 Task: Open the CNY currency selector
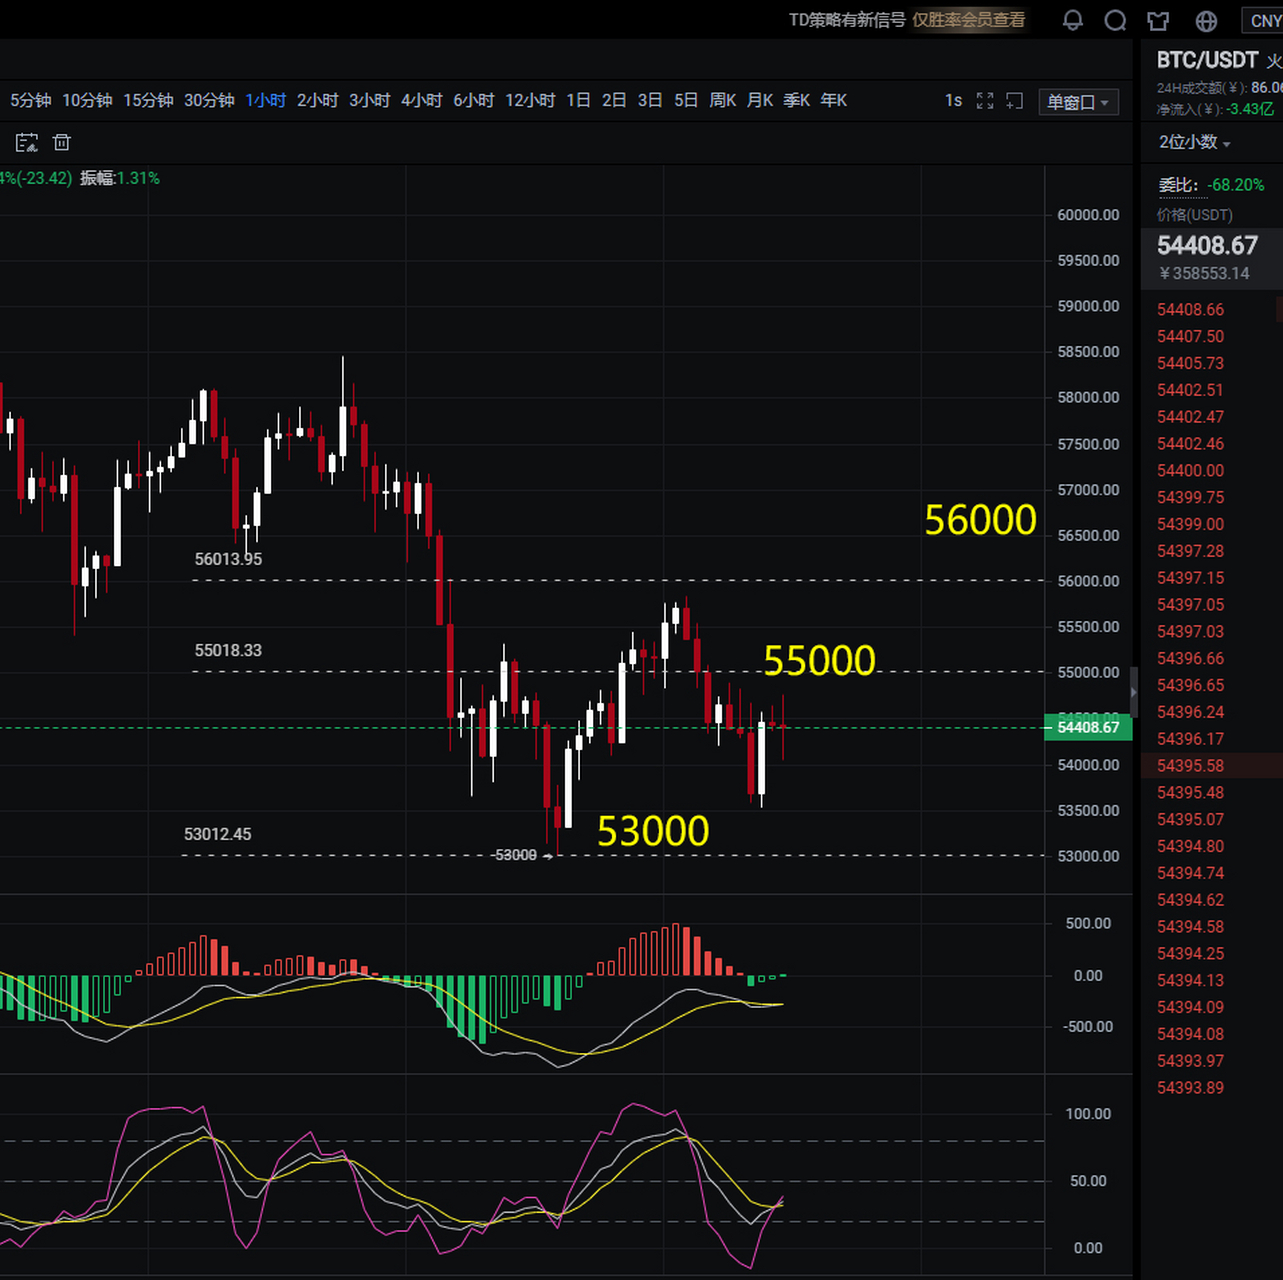(x=1264, y=21)
